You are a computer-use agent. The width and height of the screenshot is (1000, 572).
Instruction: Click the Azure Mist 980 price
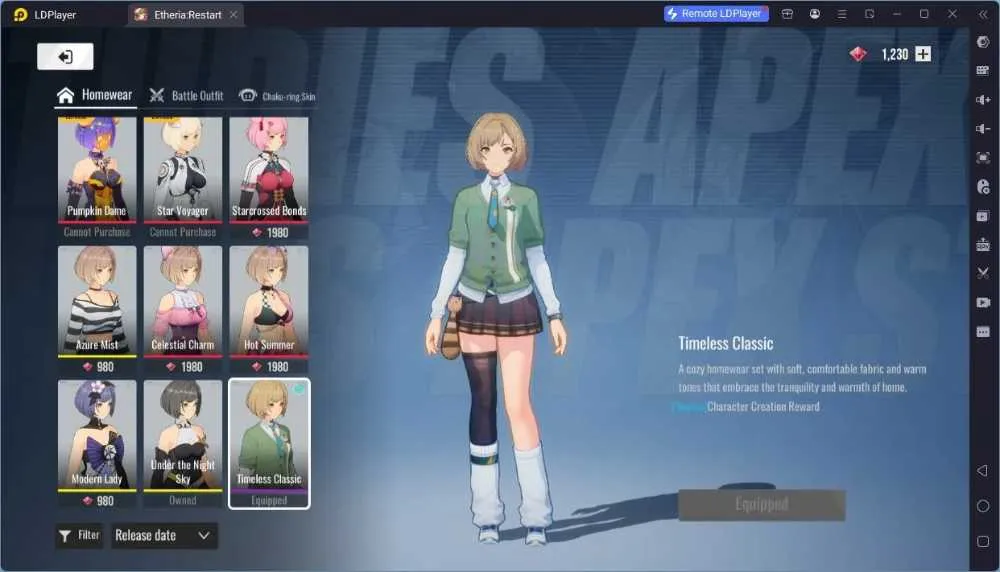[98, 367]
